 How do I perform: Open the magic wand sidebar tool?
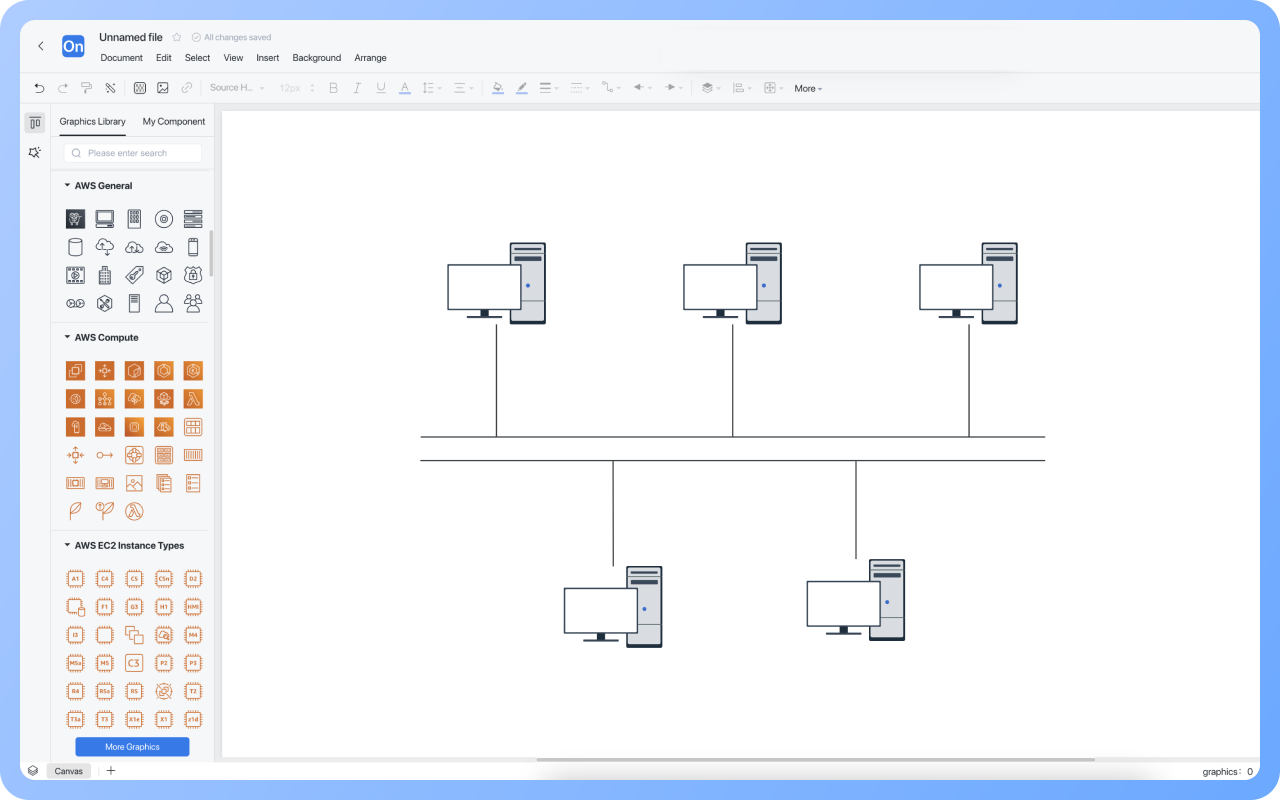point(35,153)
